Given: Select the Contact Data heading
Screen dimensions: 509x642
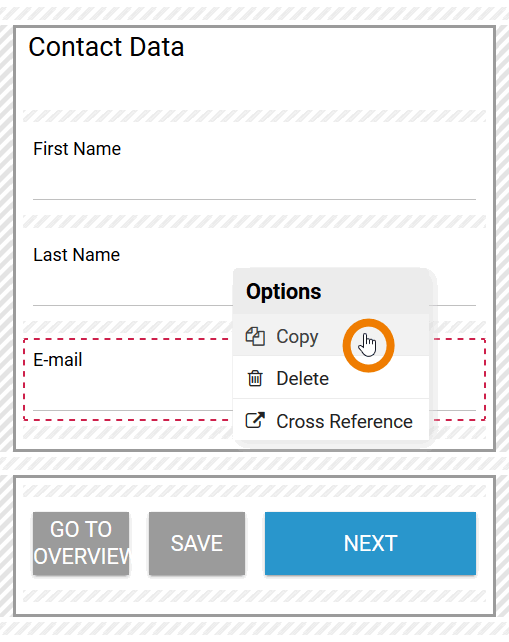Looking at the screenshot, I should click(106, 47).
